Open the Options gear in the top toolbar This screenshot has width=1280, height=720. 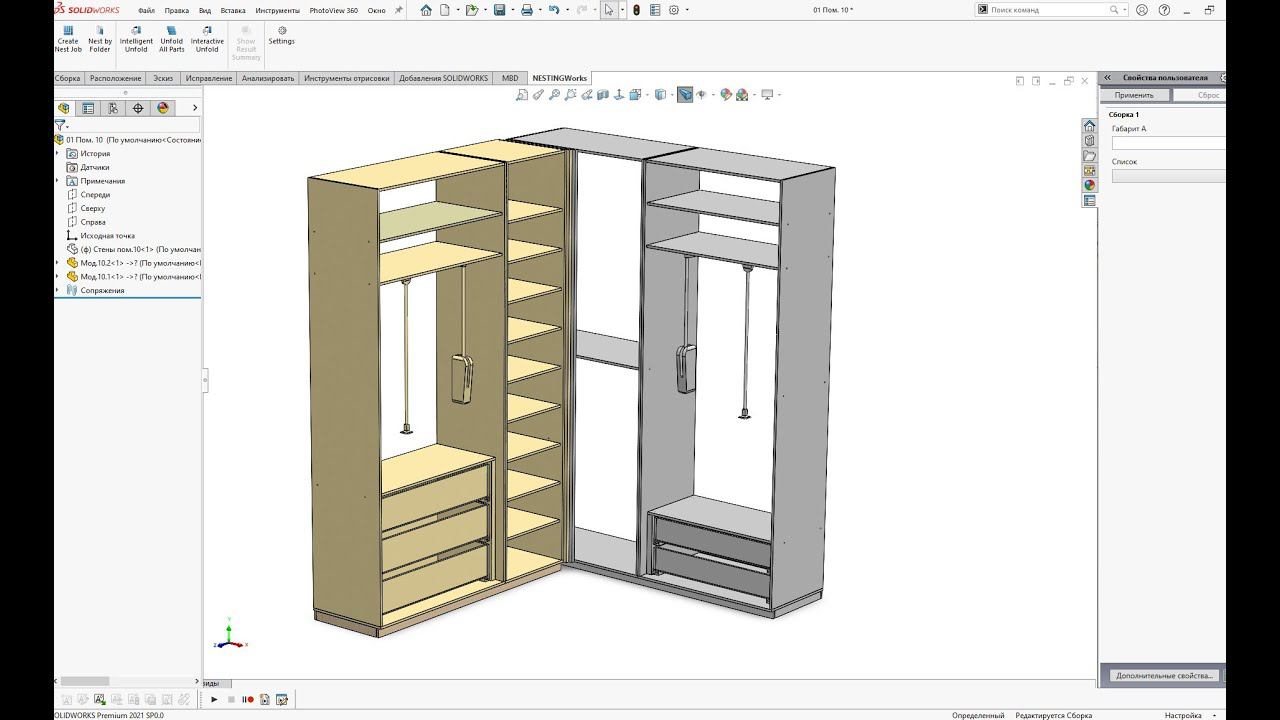[674, 10]
